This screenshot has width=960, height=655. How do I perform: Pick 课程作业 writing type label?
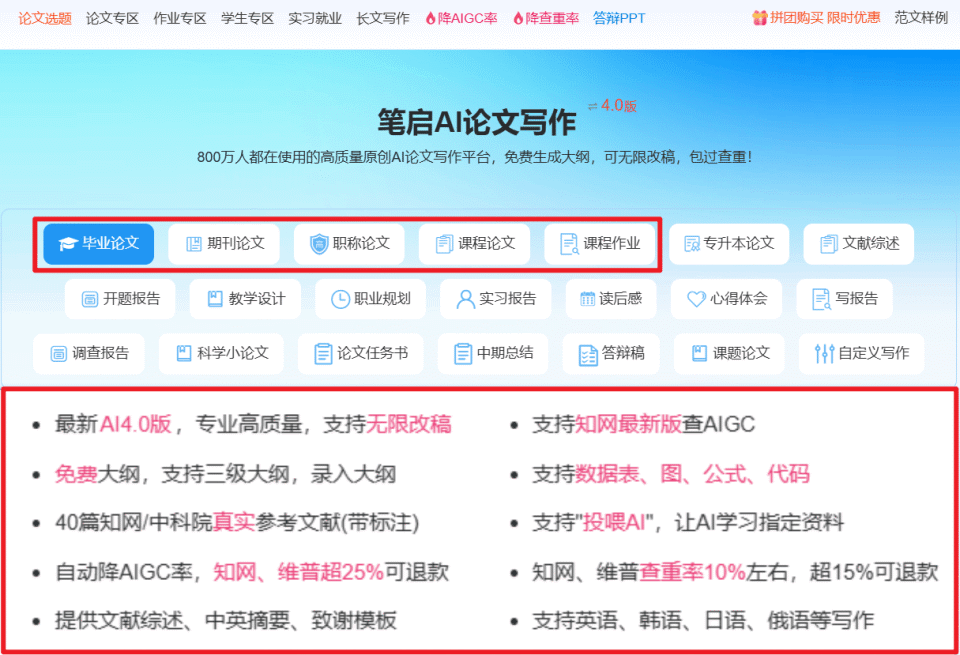pos(612,244)
